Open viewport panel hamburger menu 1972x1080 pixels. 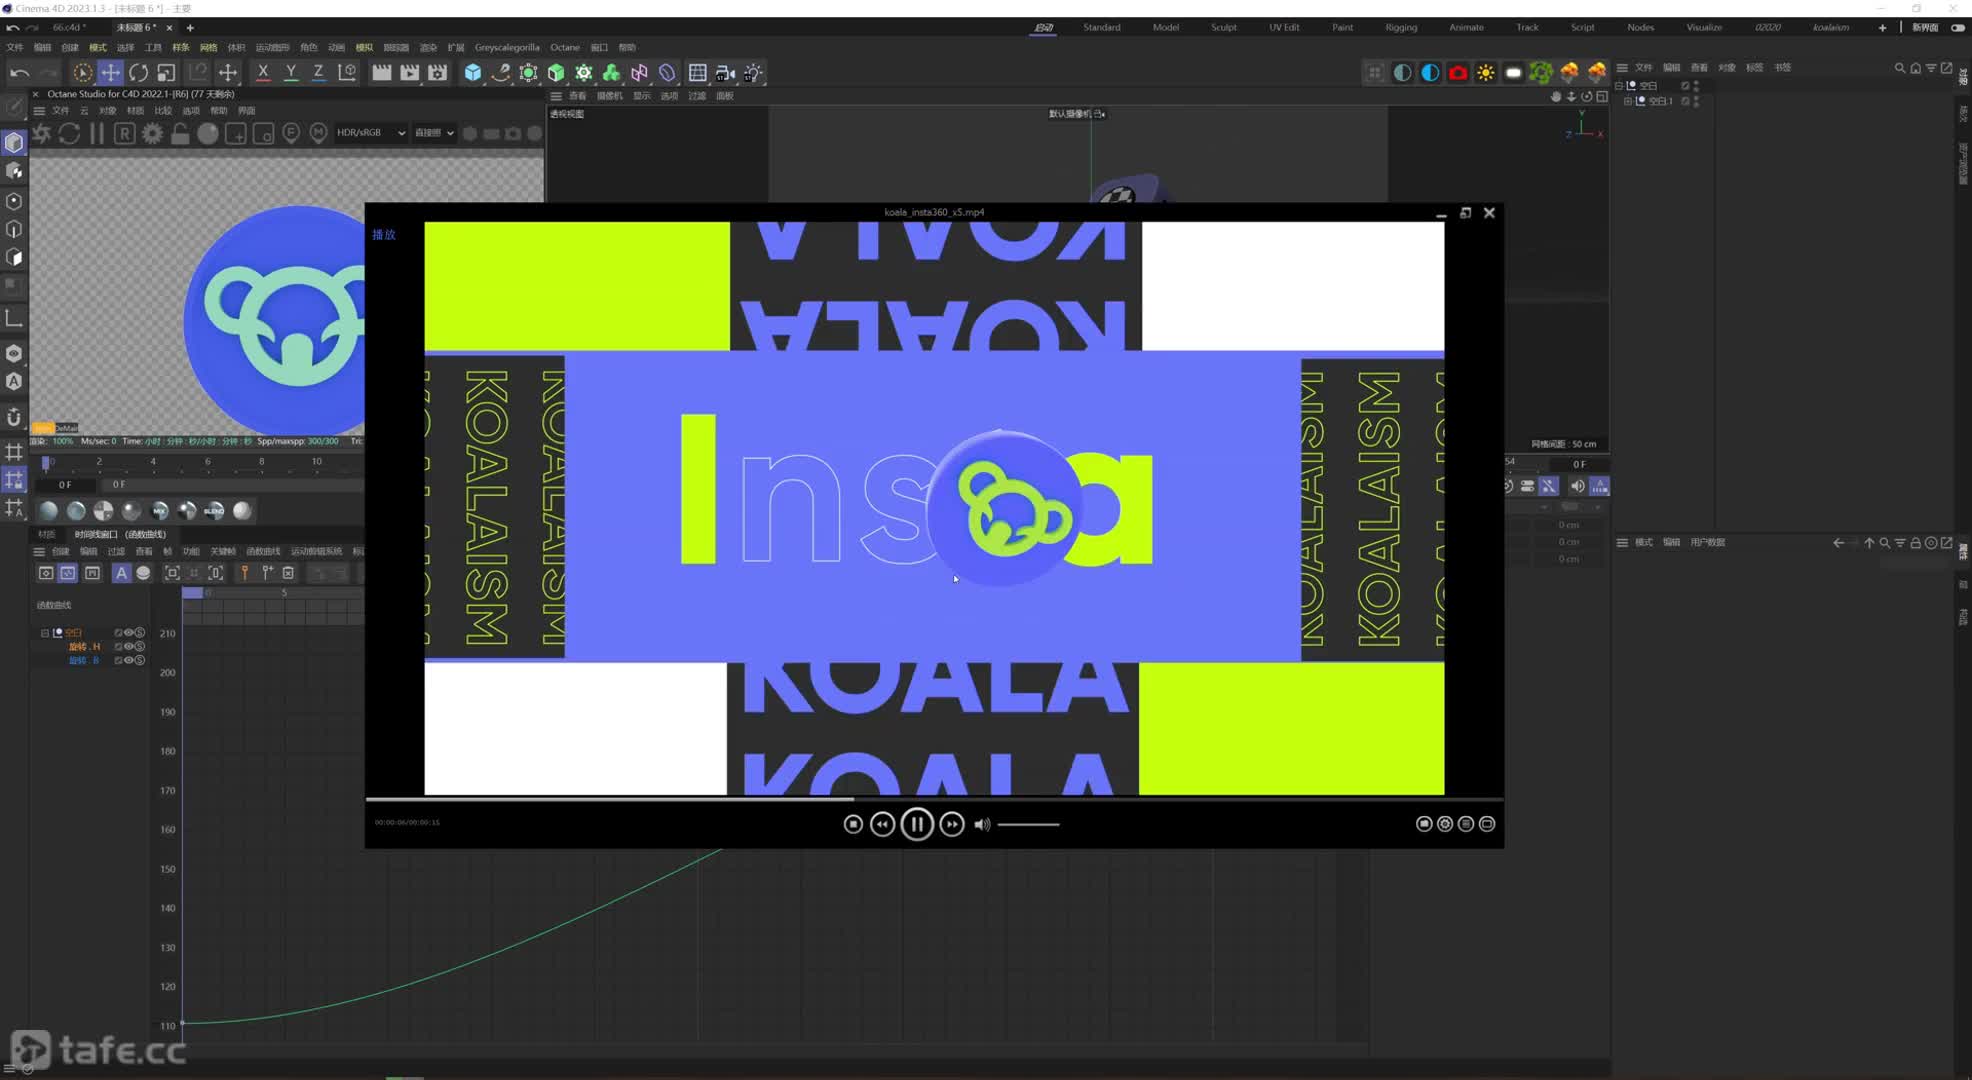click(x=556, y=96)
